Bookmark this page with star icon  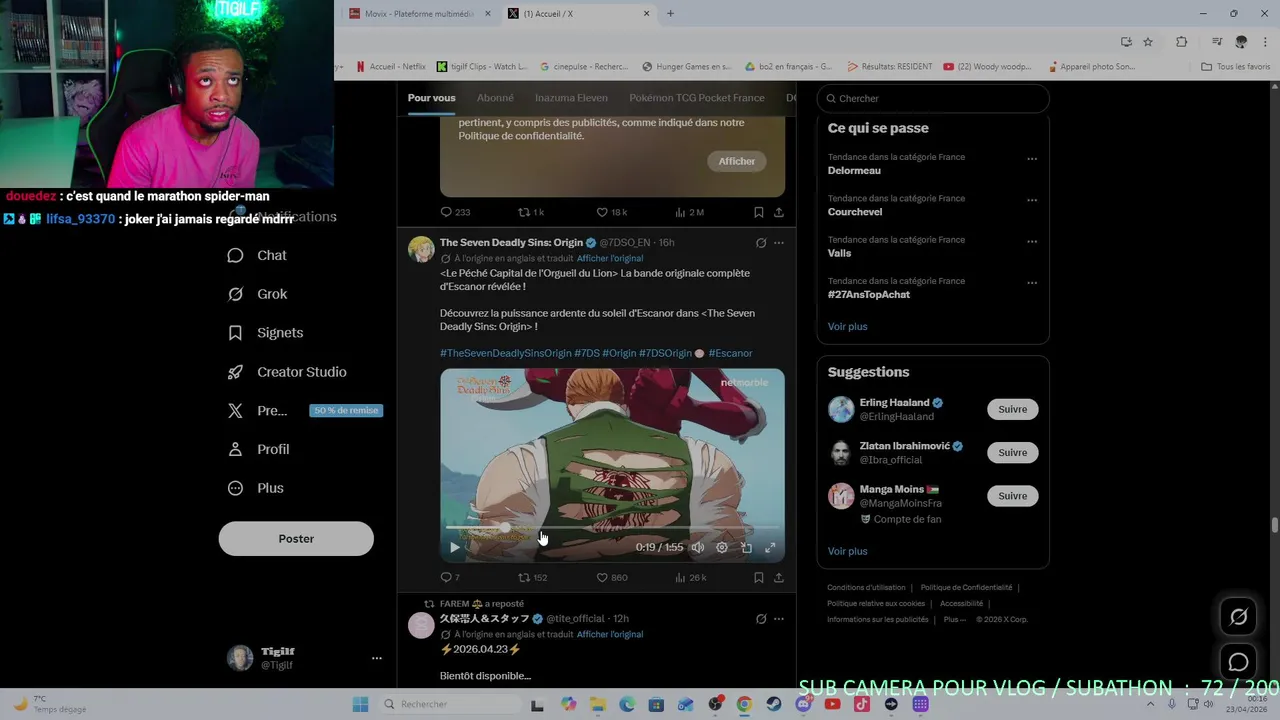click(x=1148, y=41)
